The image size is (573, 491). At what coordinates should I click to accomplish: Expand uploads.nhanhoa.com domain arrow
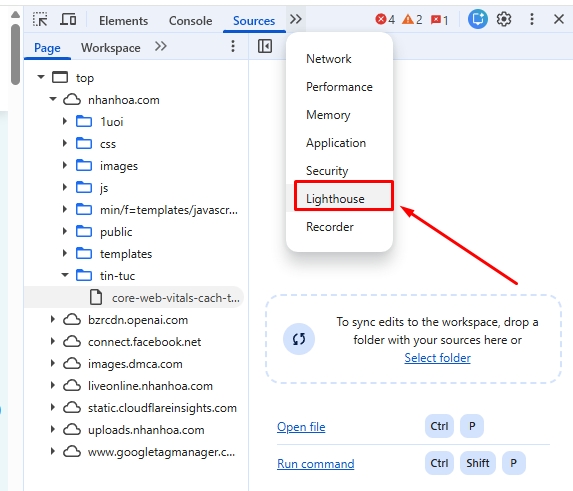53,429
